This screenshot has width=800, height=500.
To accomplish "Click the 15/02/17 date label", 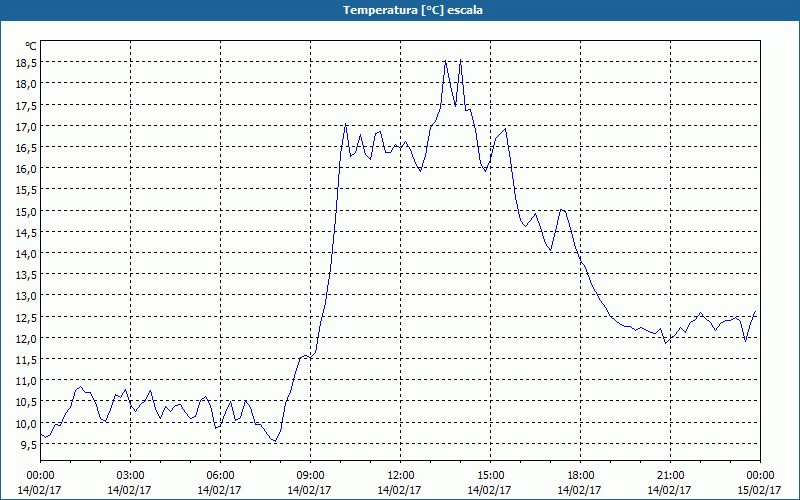I will coord(759,490).
